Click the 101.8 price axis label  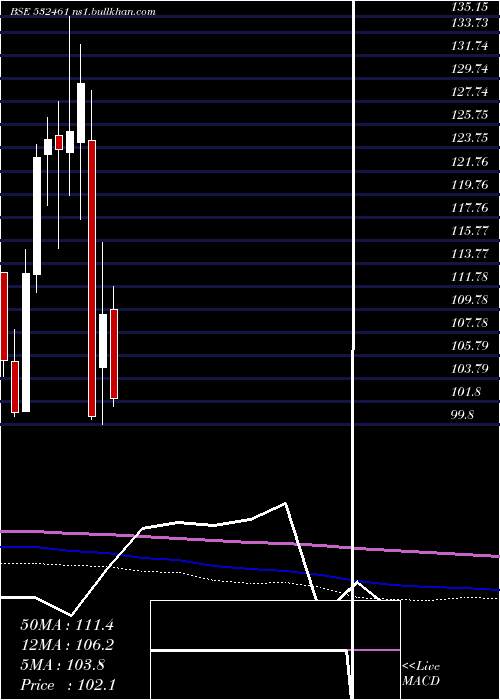coord(466,392)
